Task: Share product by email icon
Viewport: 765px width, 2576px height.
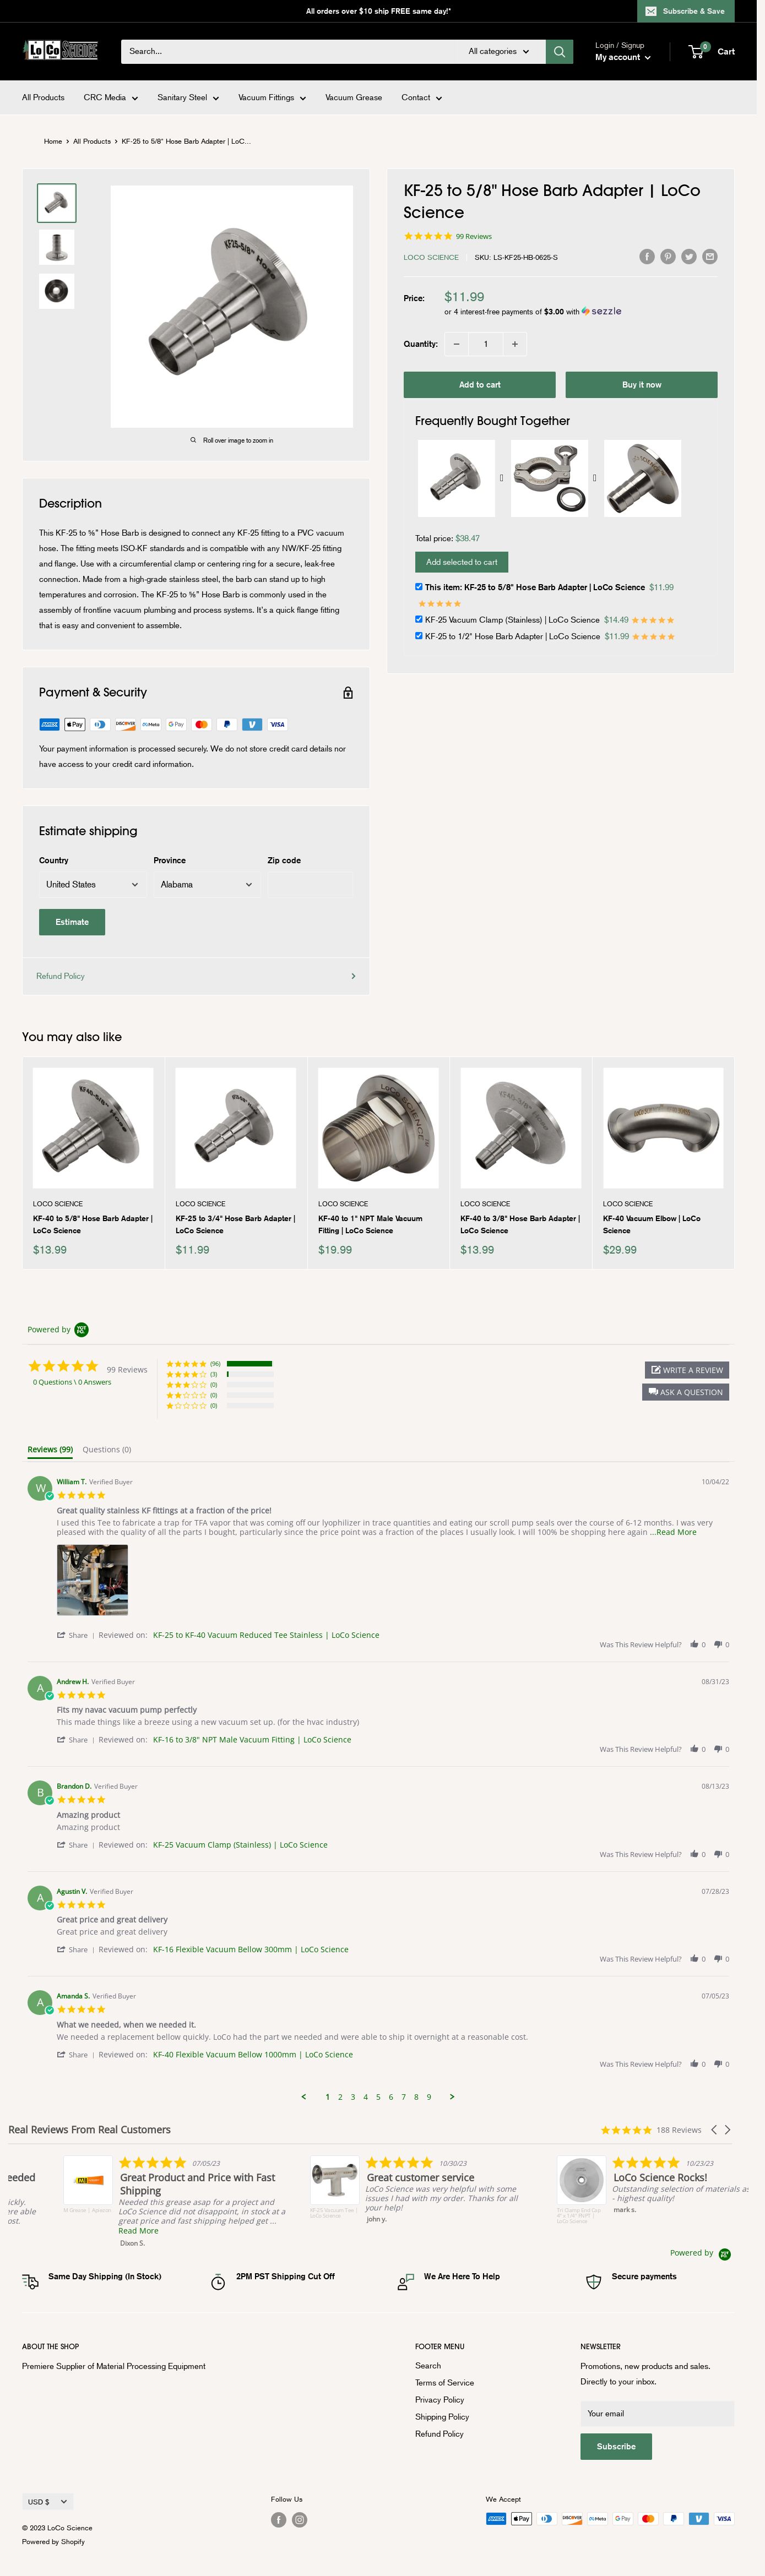Action: click(x=710, y=257)
